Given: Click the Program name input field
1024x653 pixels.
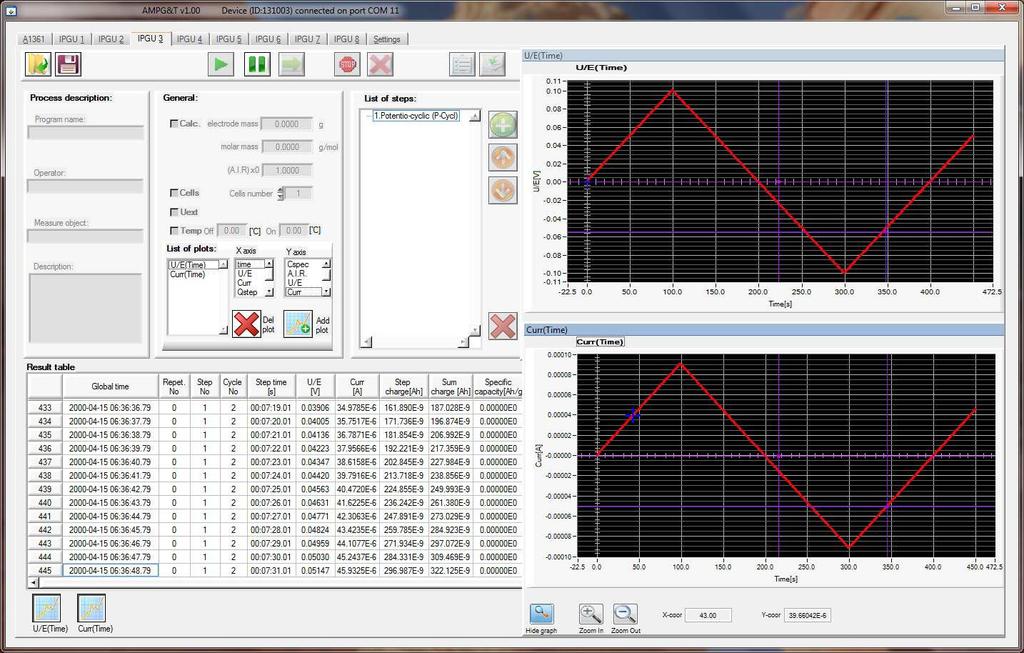Looking at the screenshot, I should 86,133.
